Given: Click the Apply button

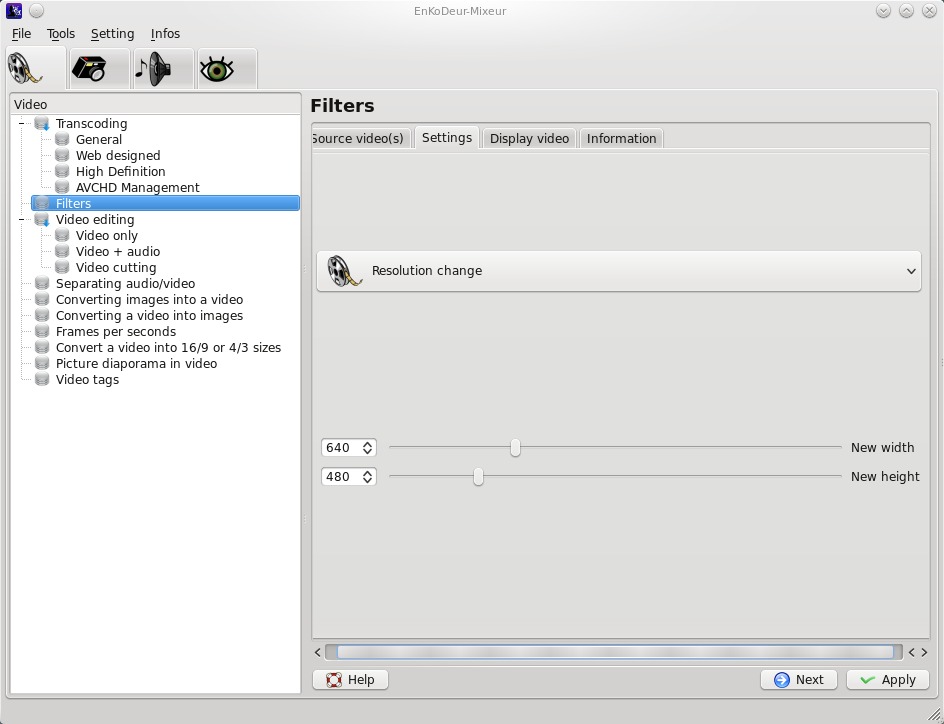Looking at the screenshot, I should tap(888, 679).
